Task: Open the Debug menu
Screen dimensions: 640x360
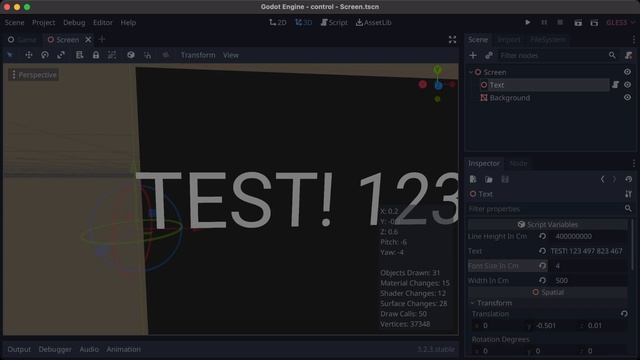Action: (74, 22)
